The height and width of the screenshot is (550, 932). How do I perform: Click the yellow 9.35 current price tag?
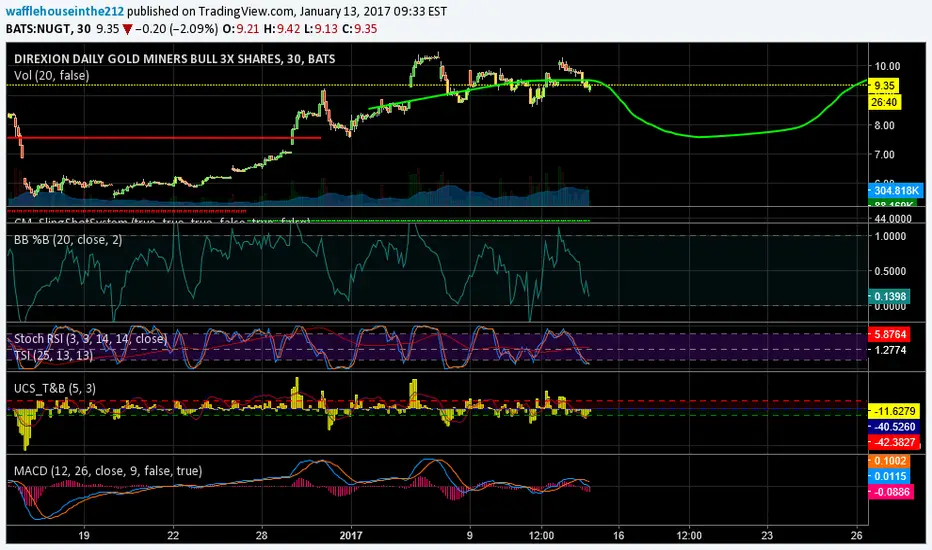(x=884, y=86)
